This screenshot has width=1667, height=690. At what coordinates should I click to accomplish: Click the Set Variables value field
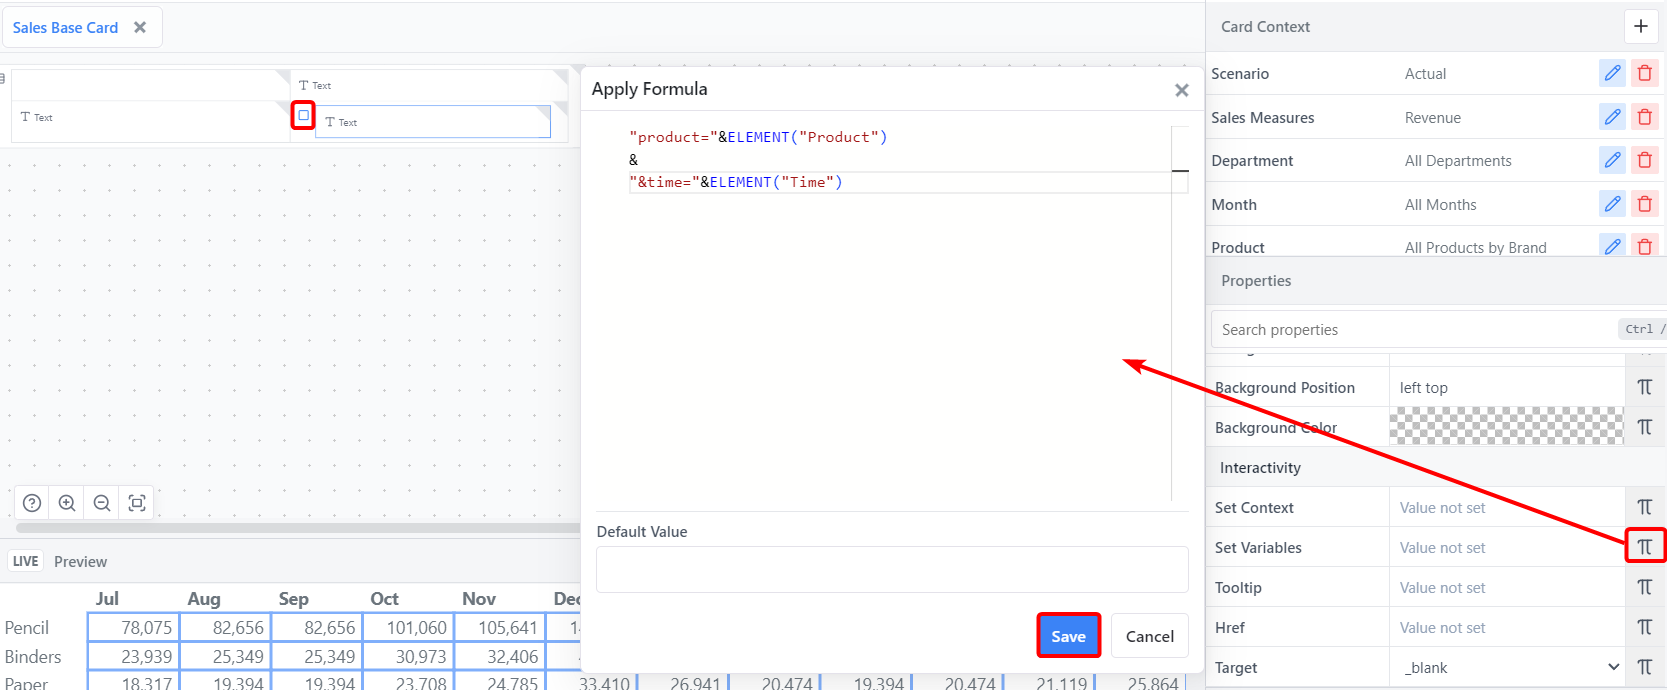click(x=1507, y=547)
